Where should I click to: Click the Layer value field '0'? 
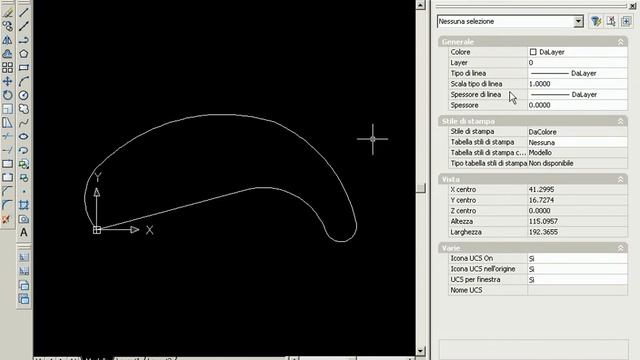578,63
